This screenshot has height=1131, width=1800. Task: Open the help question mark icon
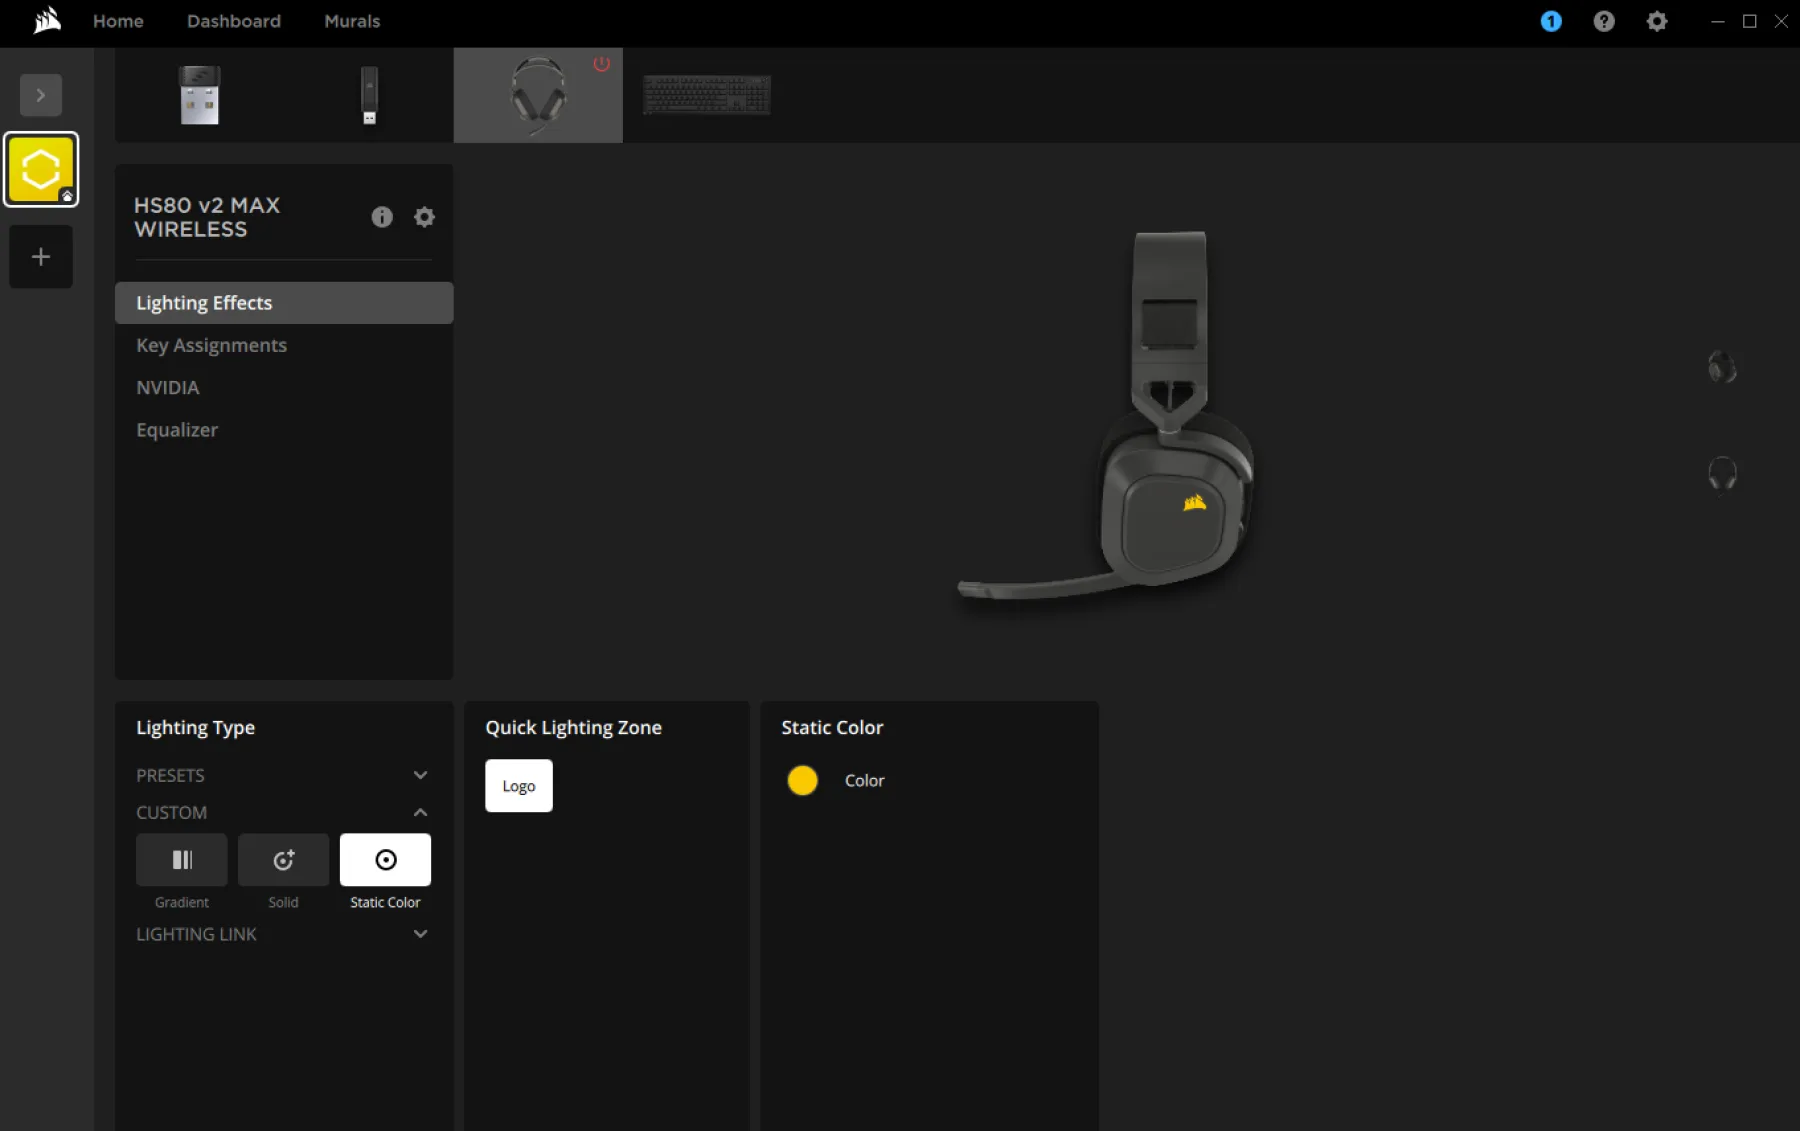click(1604, 21)
